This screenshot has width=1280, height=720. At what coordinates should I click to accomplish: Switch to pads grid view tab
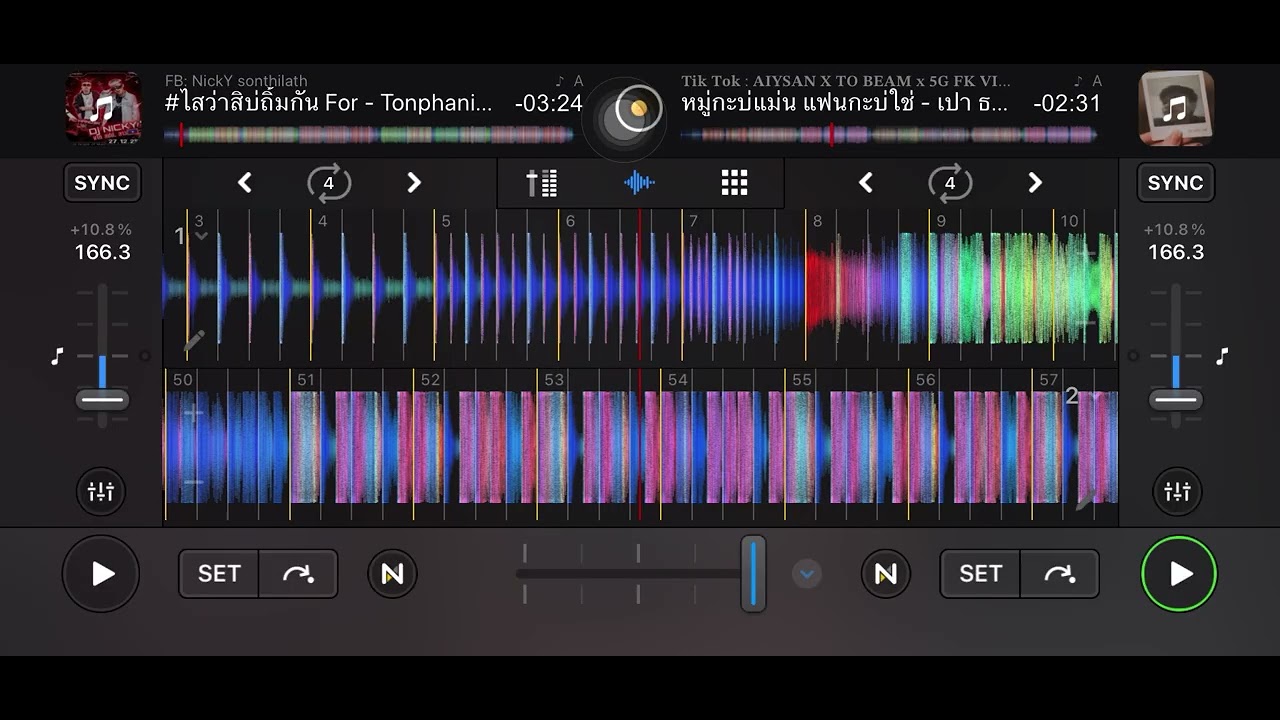tap(735, 183)
